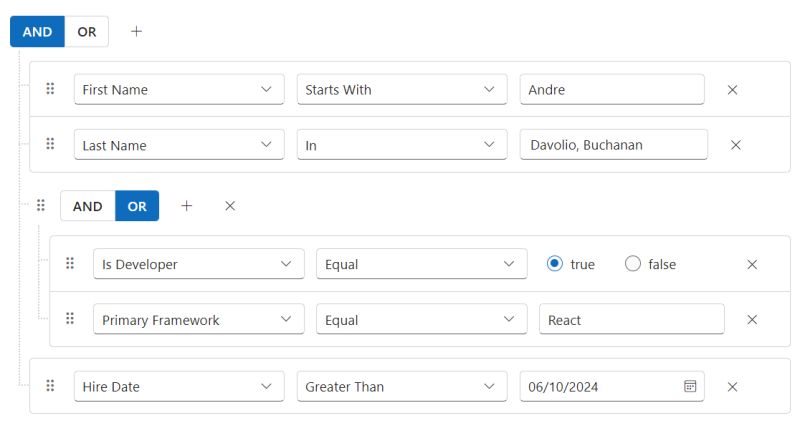Edit the Andre value field
Viewport: 800px width, 423px height.
tap(612, 90)
